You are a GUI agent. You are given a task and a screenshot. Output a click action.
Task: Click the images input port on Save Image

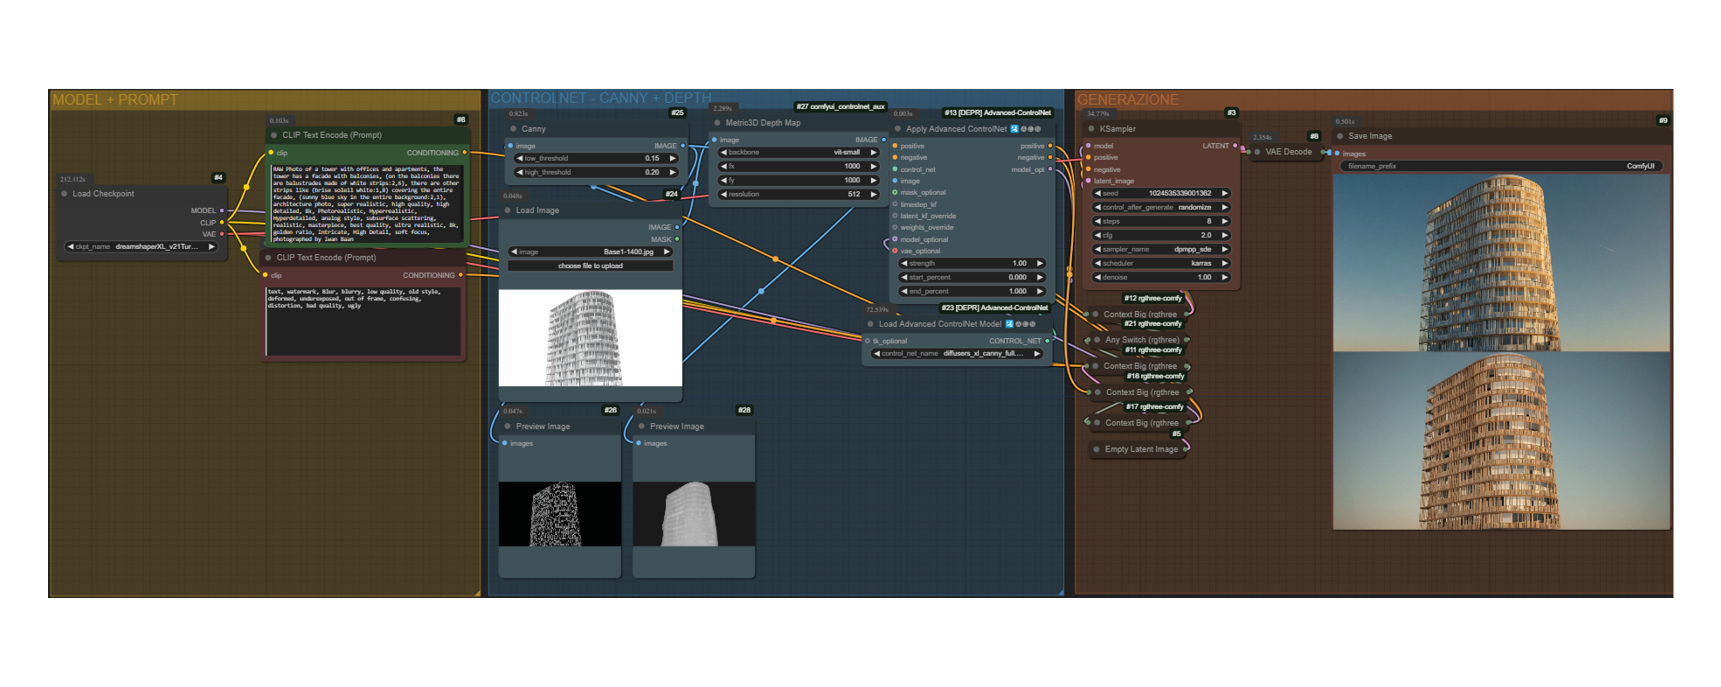(1338, 154)
